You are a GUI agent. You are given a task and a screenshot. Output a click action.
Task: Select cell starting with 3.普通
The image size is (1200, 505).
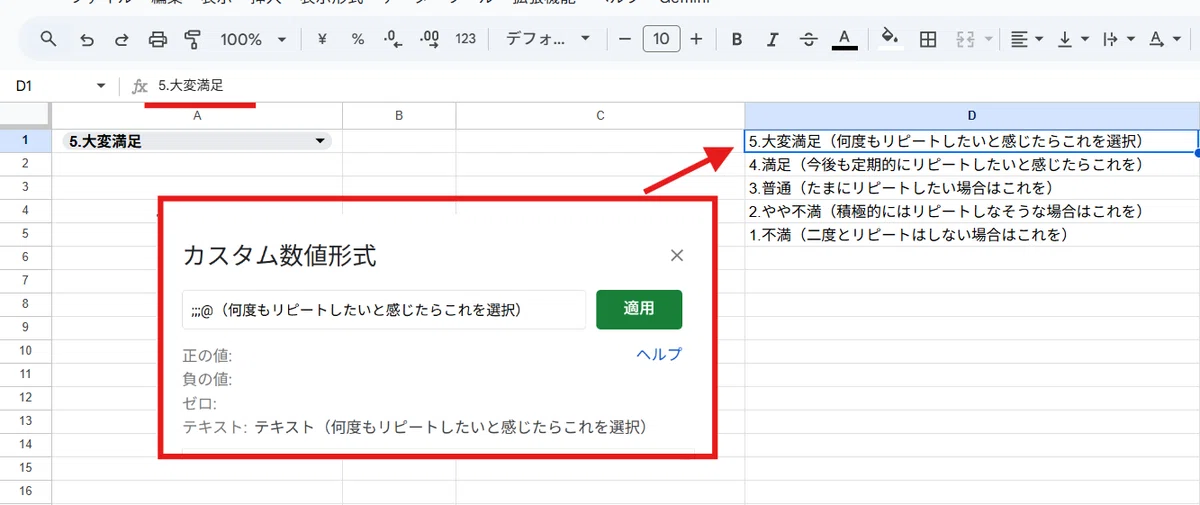(972, 188)
